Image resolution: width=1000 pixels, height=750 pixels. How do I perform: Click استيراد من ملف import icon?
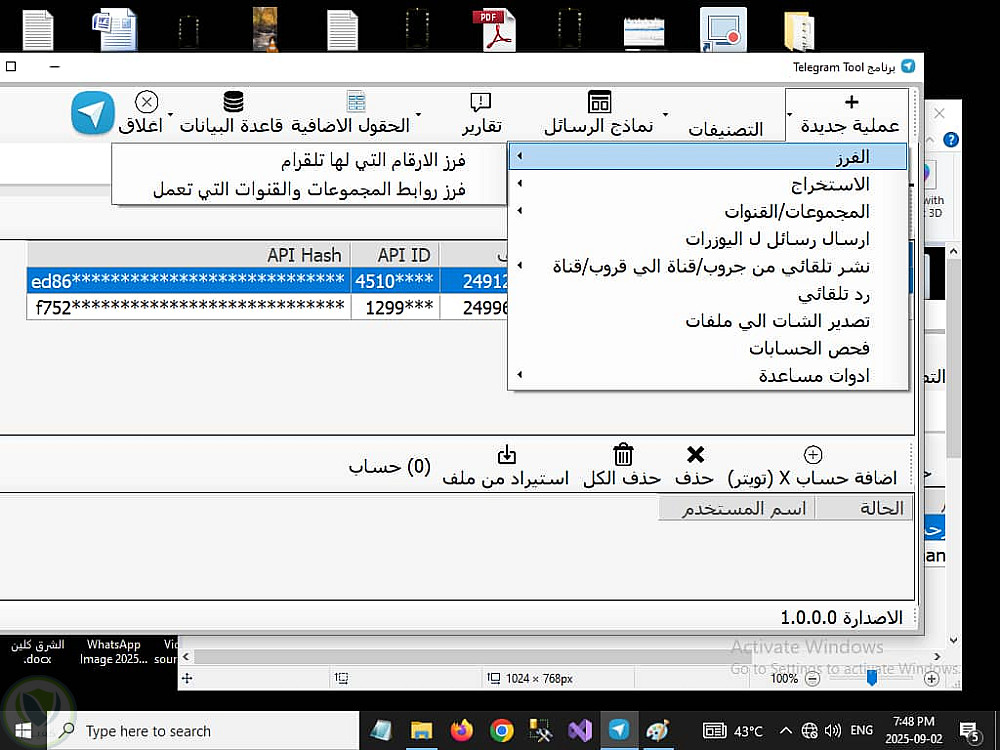click(506, 455)
